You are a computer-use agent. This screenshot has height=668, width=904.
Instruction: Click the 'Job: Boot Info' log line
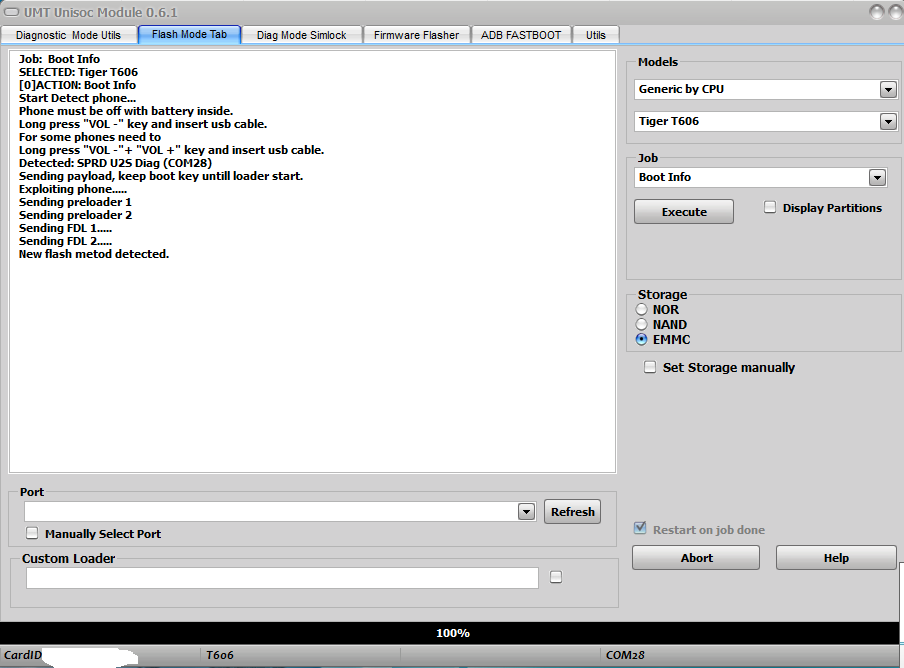(59, 59)
